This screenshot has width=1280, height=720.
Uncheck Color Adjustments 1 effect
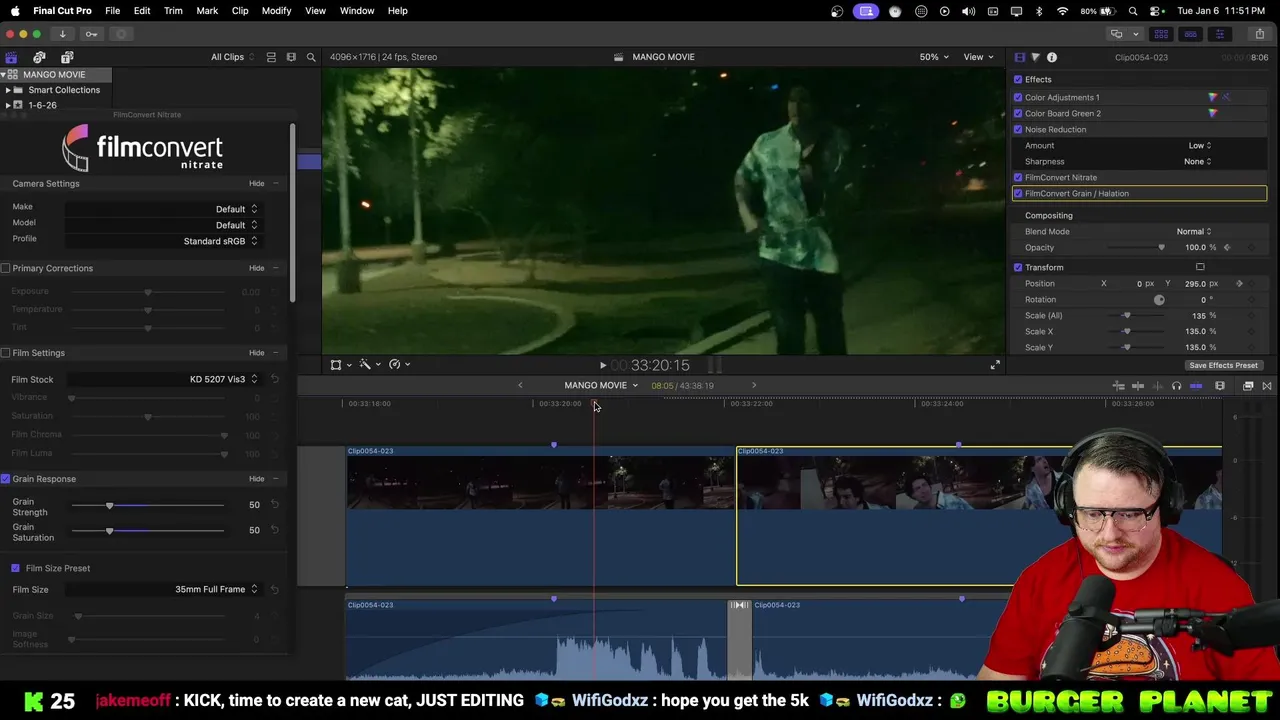point(1018,97)
